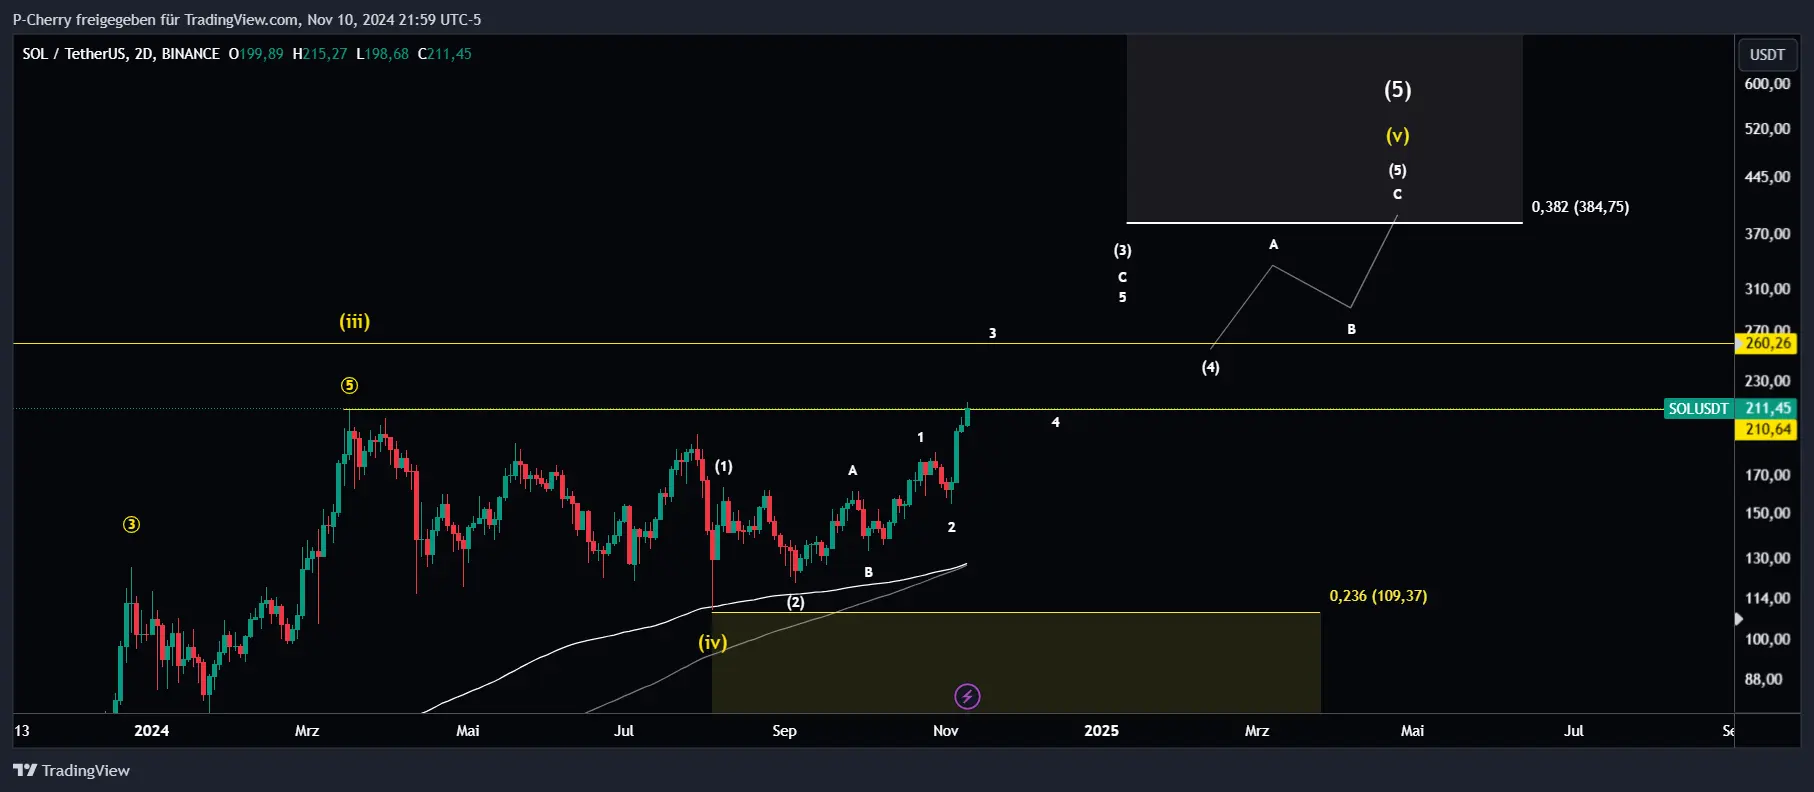Click the yellow circled 5 wave marker
The height and width of the screenshot is (792, 1814).
pyautogui.click(x=349, y=385)
